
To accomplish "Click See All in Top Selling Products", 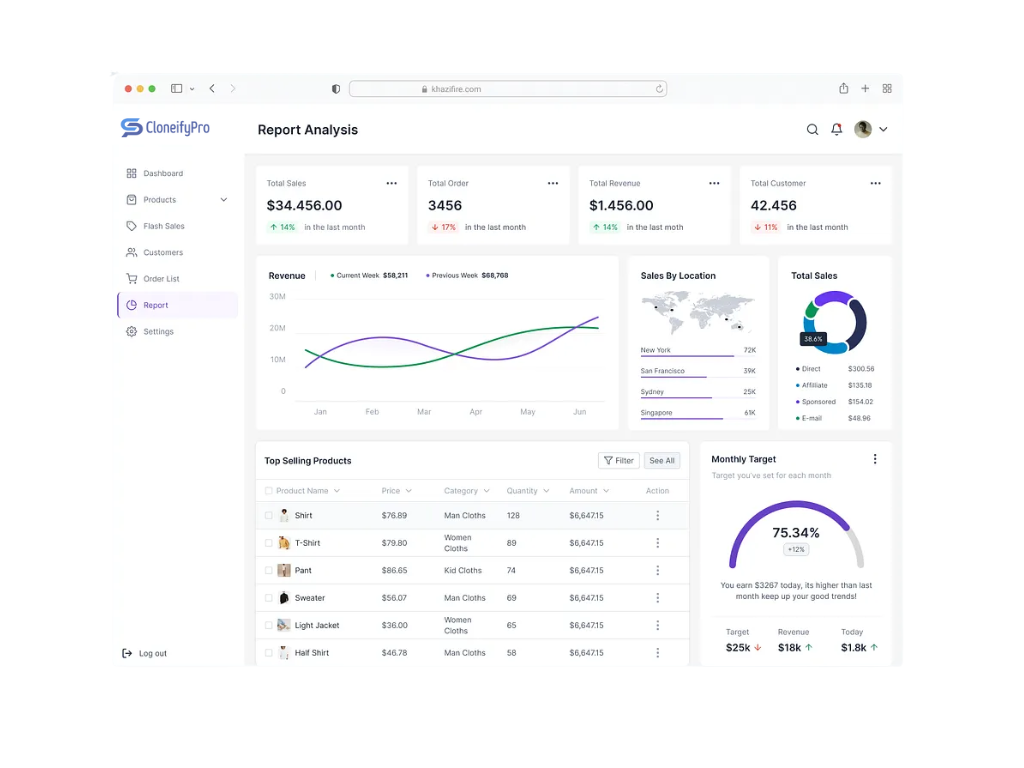I will 662,460.
